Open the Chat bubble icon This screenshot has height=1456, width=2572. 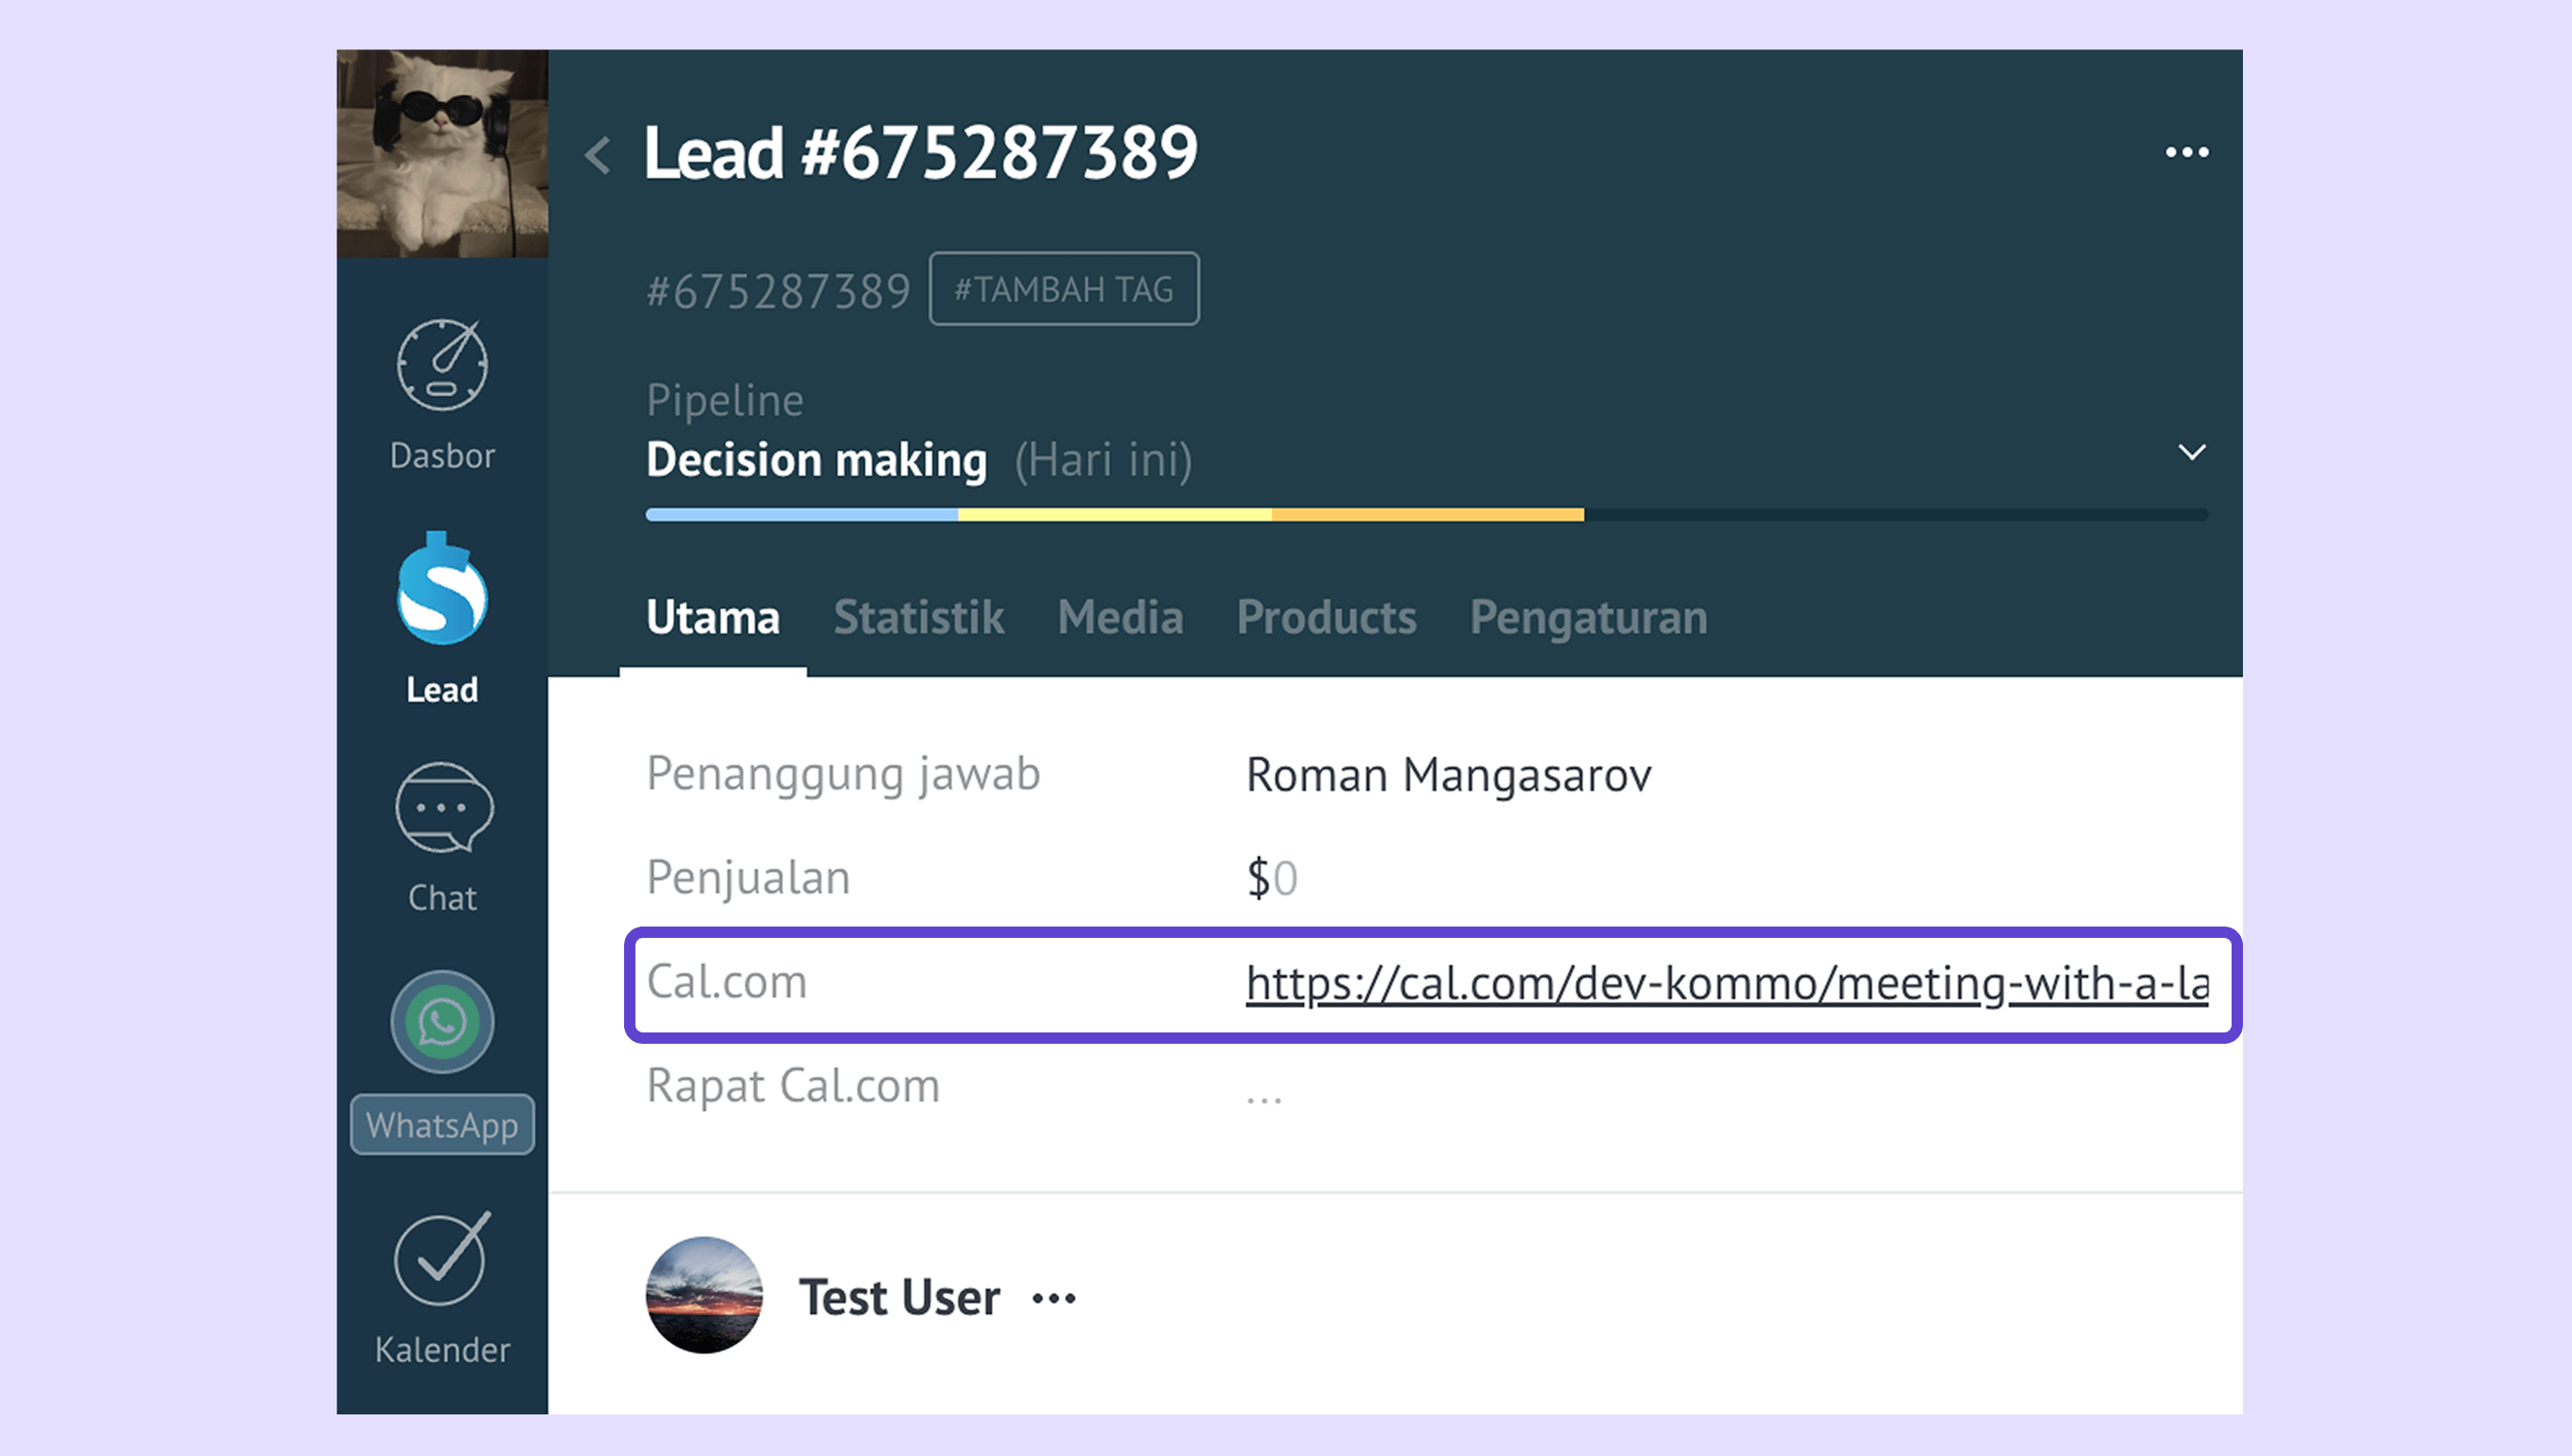(x=442, y=808)
